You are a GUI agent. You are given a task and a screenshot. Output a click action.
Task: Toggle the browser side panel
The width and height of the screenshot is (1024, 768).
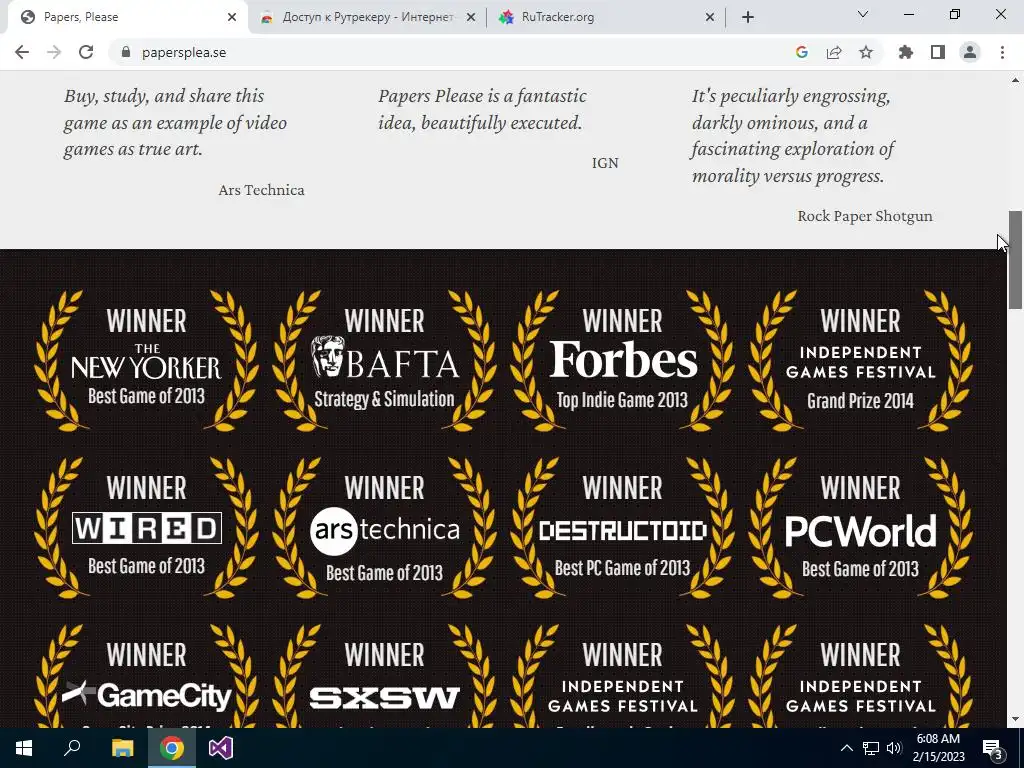(938, 52)
